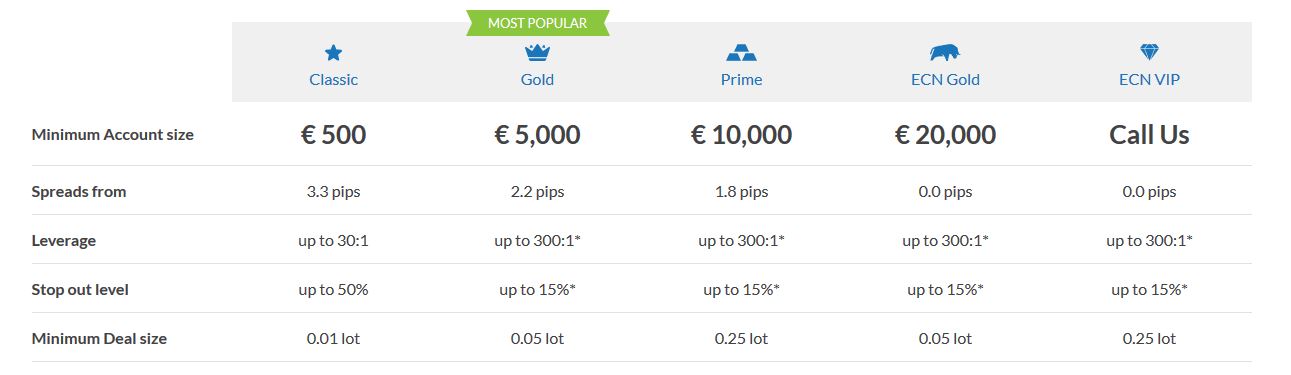This screenshot has height=375, width=1291.
Task: Click the gold bars icon above Prime
Action: pyautogui.click(x=741, y=52)
